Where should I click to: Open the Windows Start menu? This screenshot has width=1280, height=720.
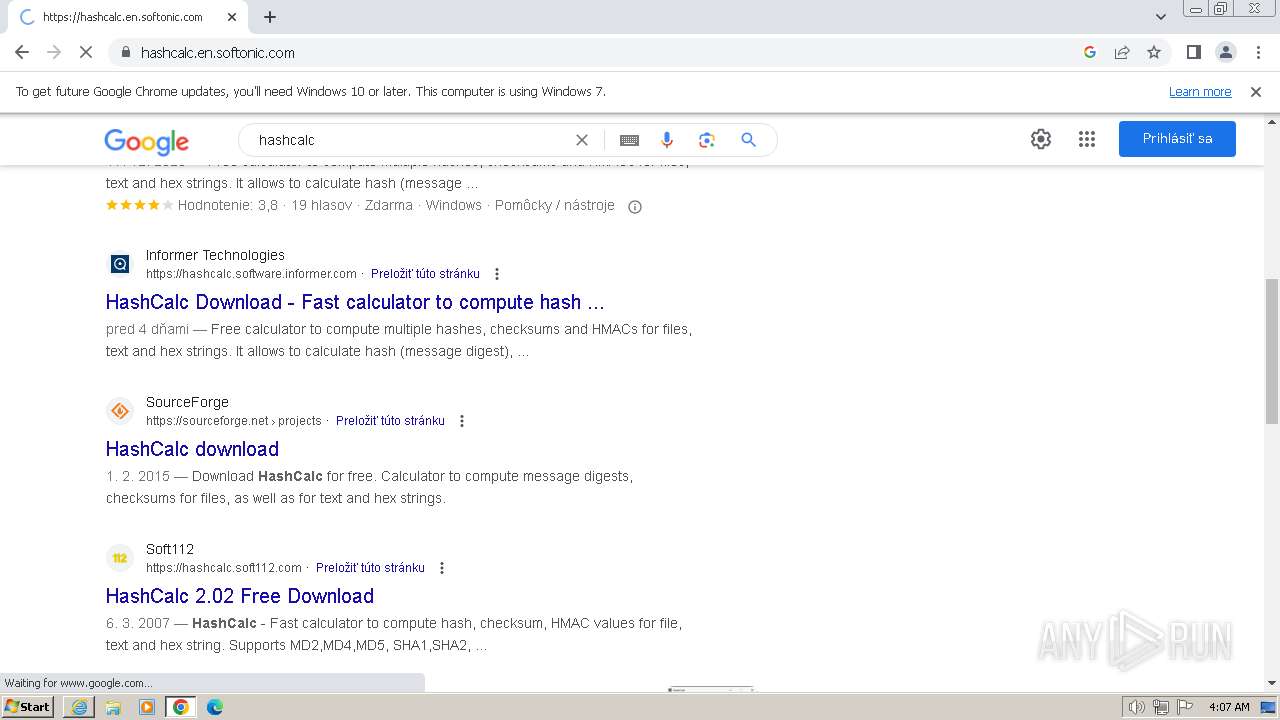(x=27, y=707)
